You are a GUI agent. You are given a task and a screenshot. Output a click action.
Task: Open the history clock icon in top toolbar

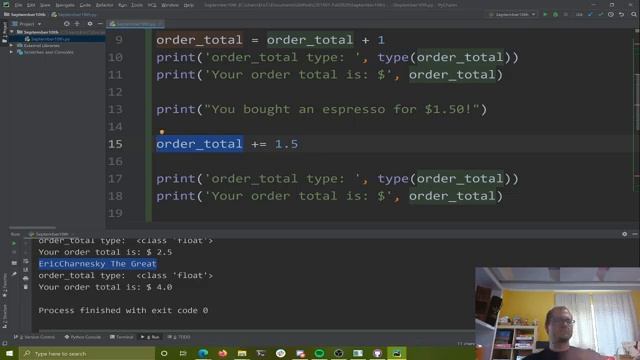pyautogui.click(x=611, y=14)
